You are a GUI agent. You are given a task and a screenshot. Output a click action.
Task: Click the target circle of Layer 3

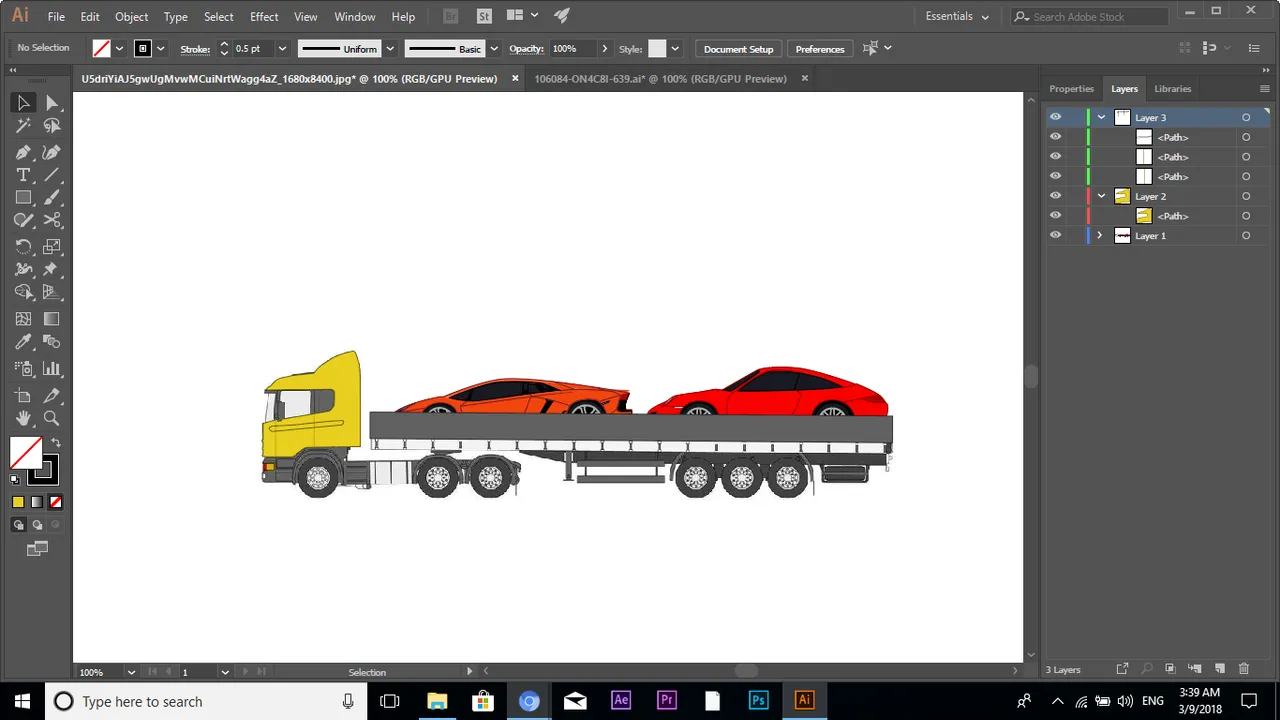[1246, 117]
